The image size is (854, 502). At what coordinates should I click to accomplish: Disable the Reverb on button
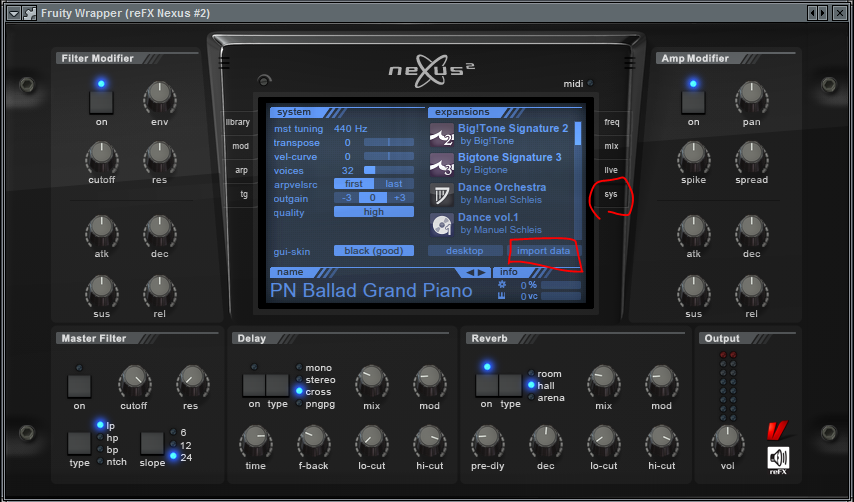(487, 385)
